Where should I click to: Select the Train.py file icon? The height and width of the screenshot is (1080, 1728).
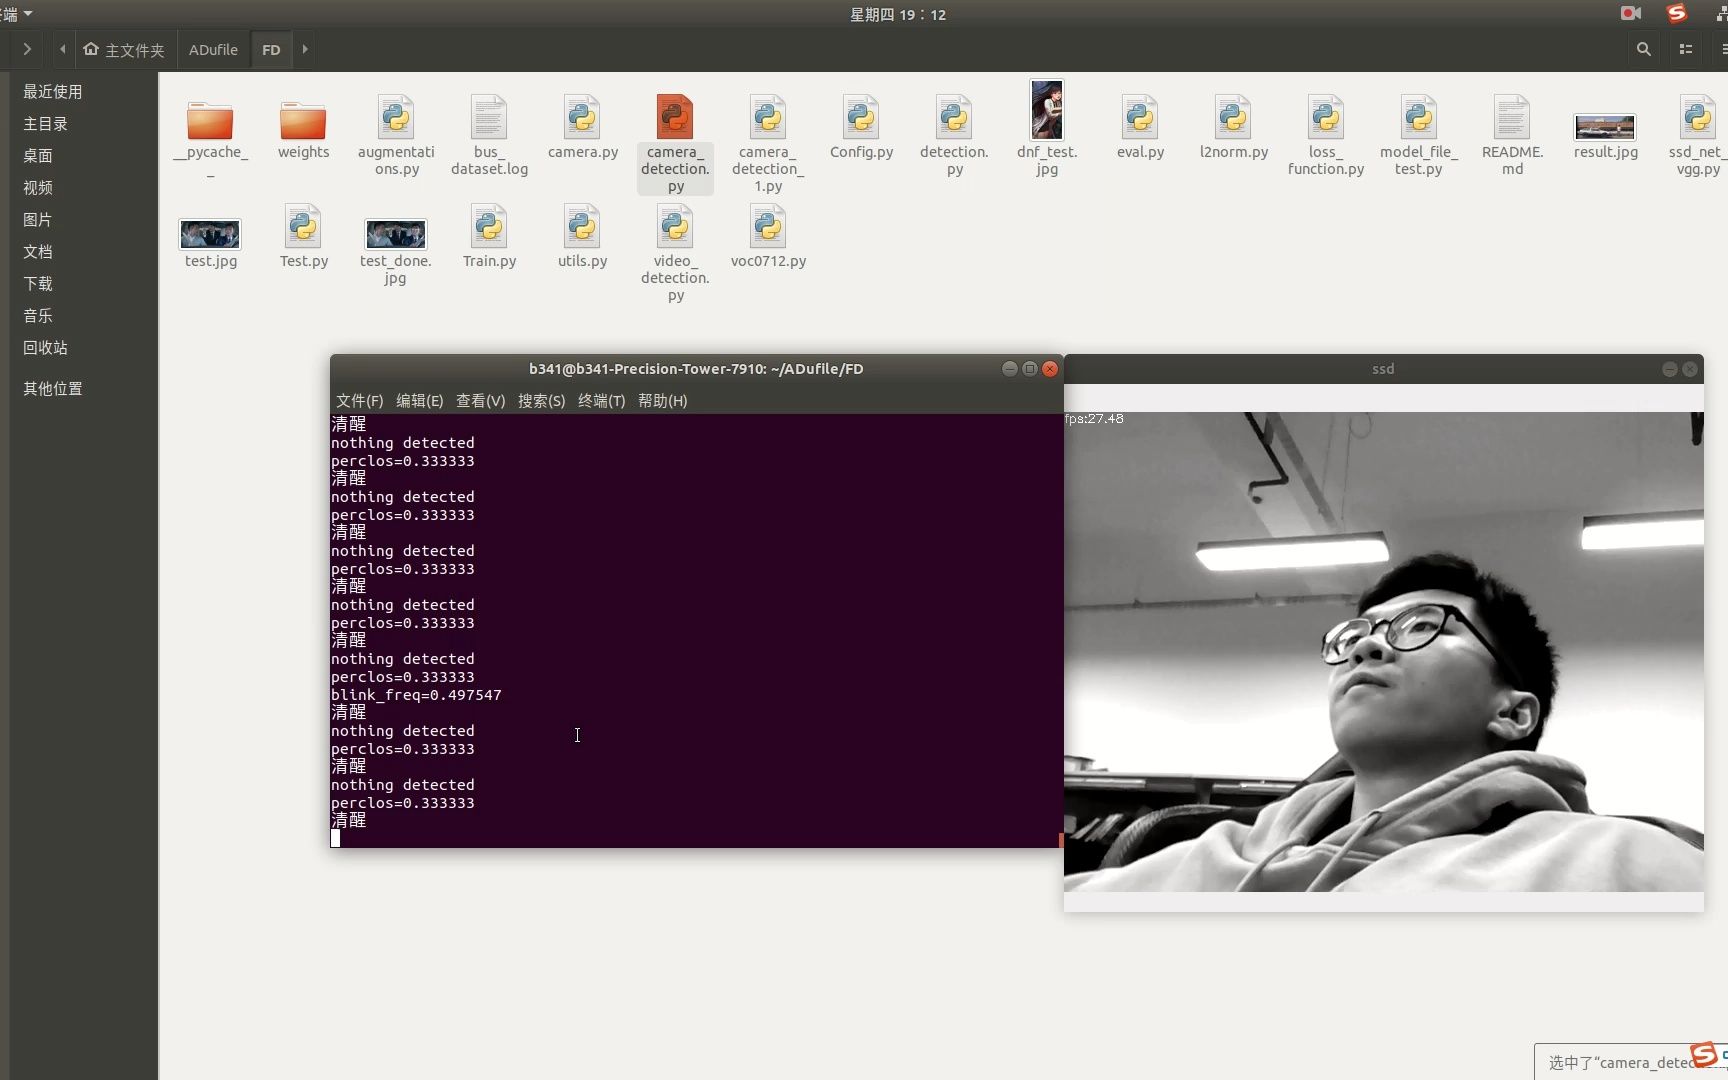489,227
